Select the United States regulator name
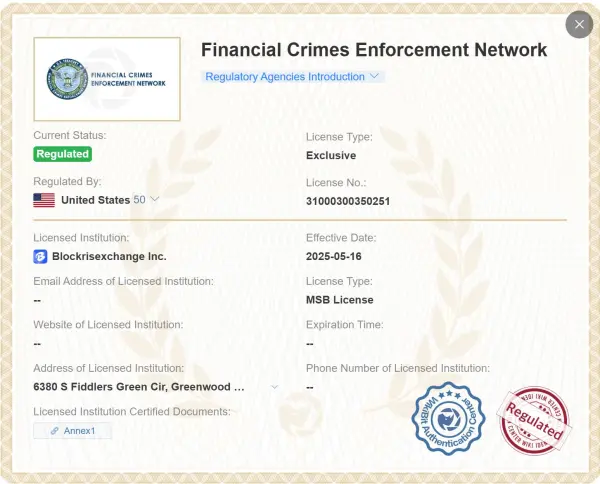The height and width of the screenshot is (484, 600). pos(95,200)
